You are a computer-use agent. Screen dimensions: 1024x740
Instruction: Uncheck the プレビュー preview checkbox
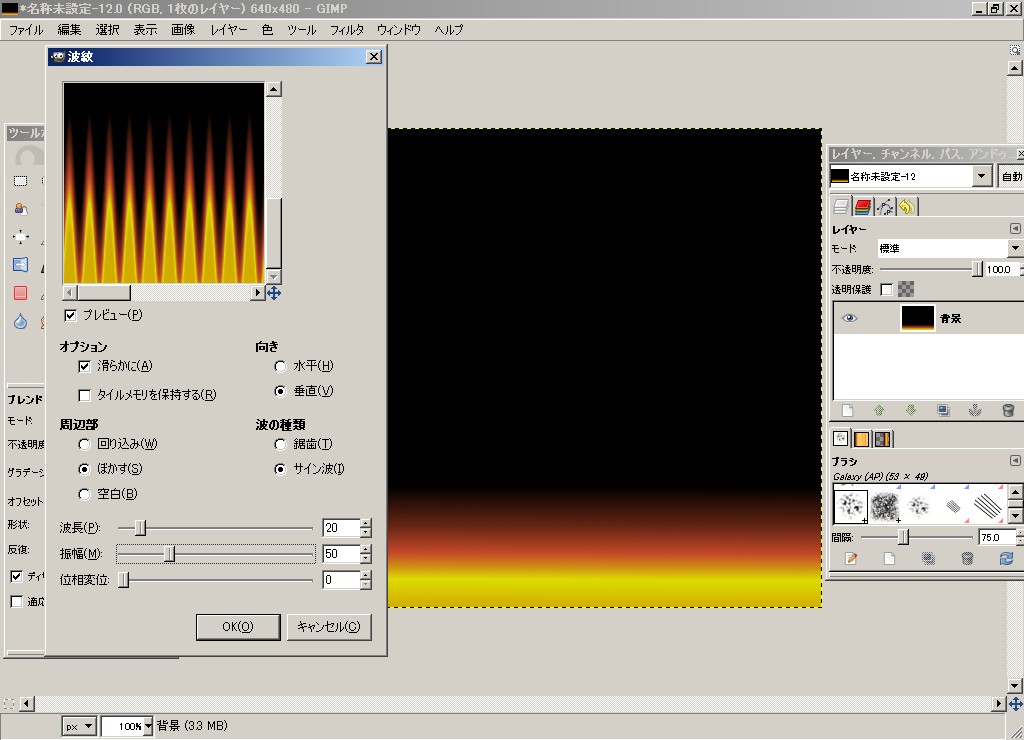click(71, 316)
